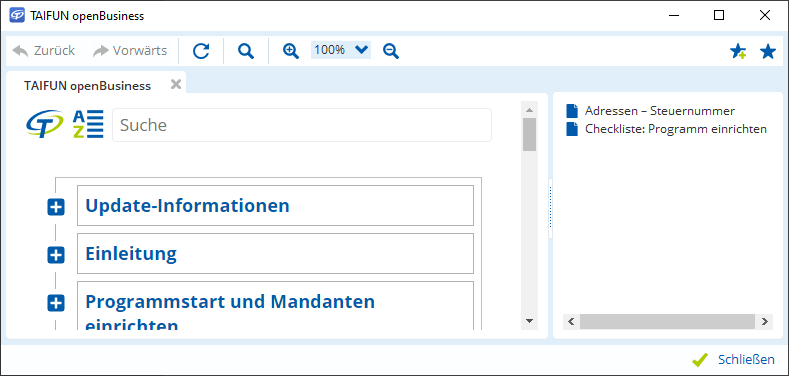Maximize the TAIFUN openBusiness window
This screenshot has width=789, height=376.
click(719, 16)
